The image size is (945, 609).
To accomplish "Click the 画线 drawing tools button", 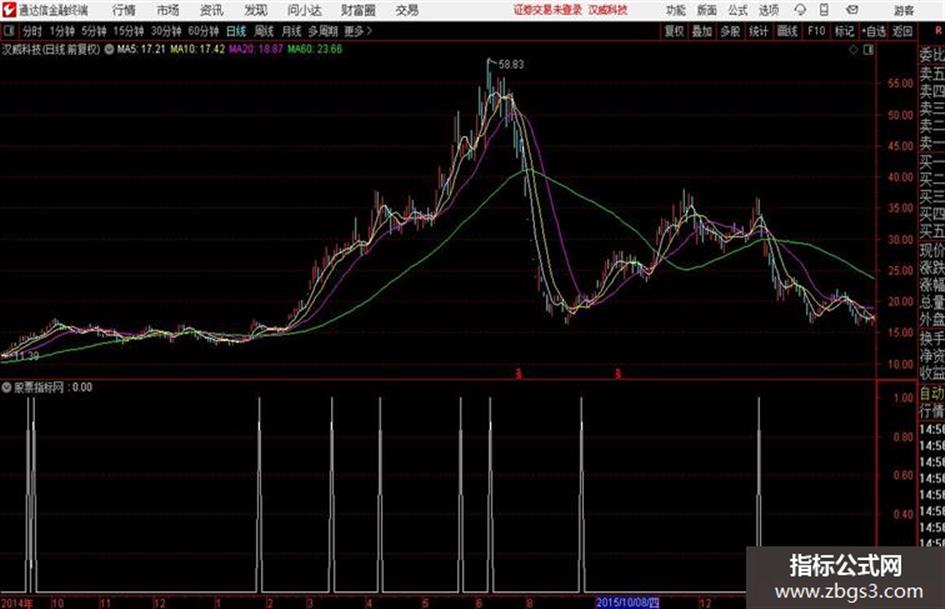I will [x=787, y=31].
